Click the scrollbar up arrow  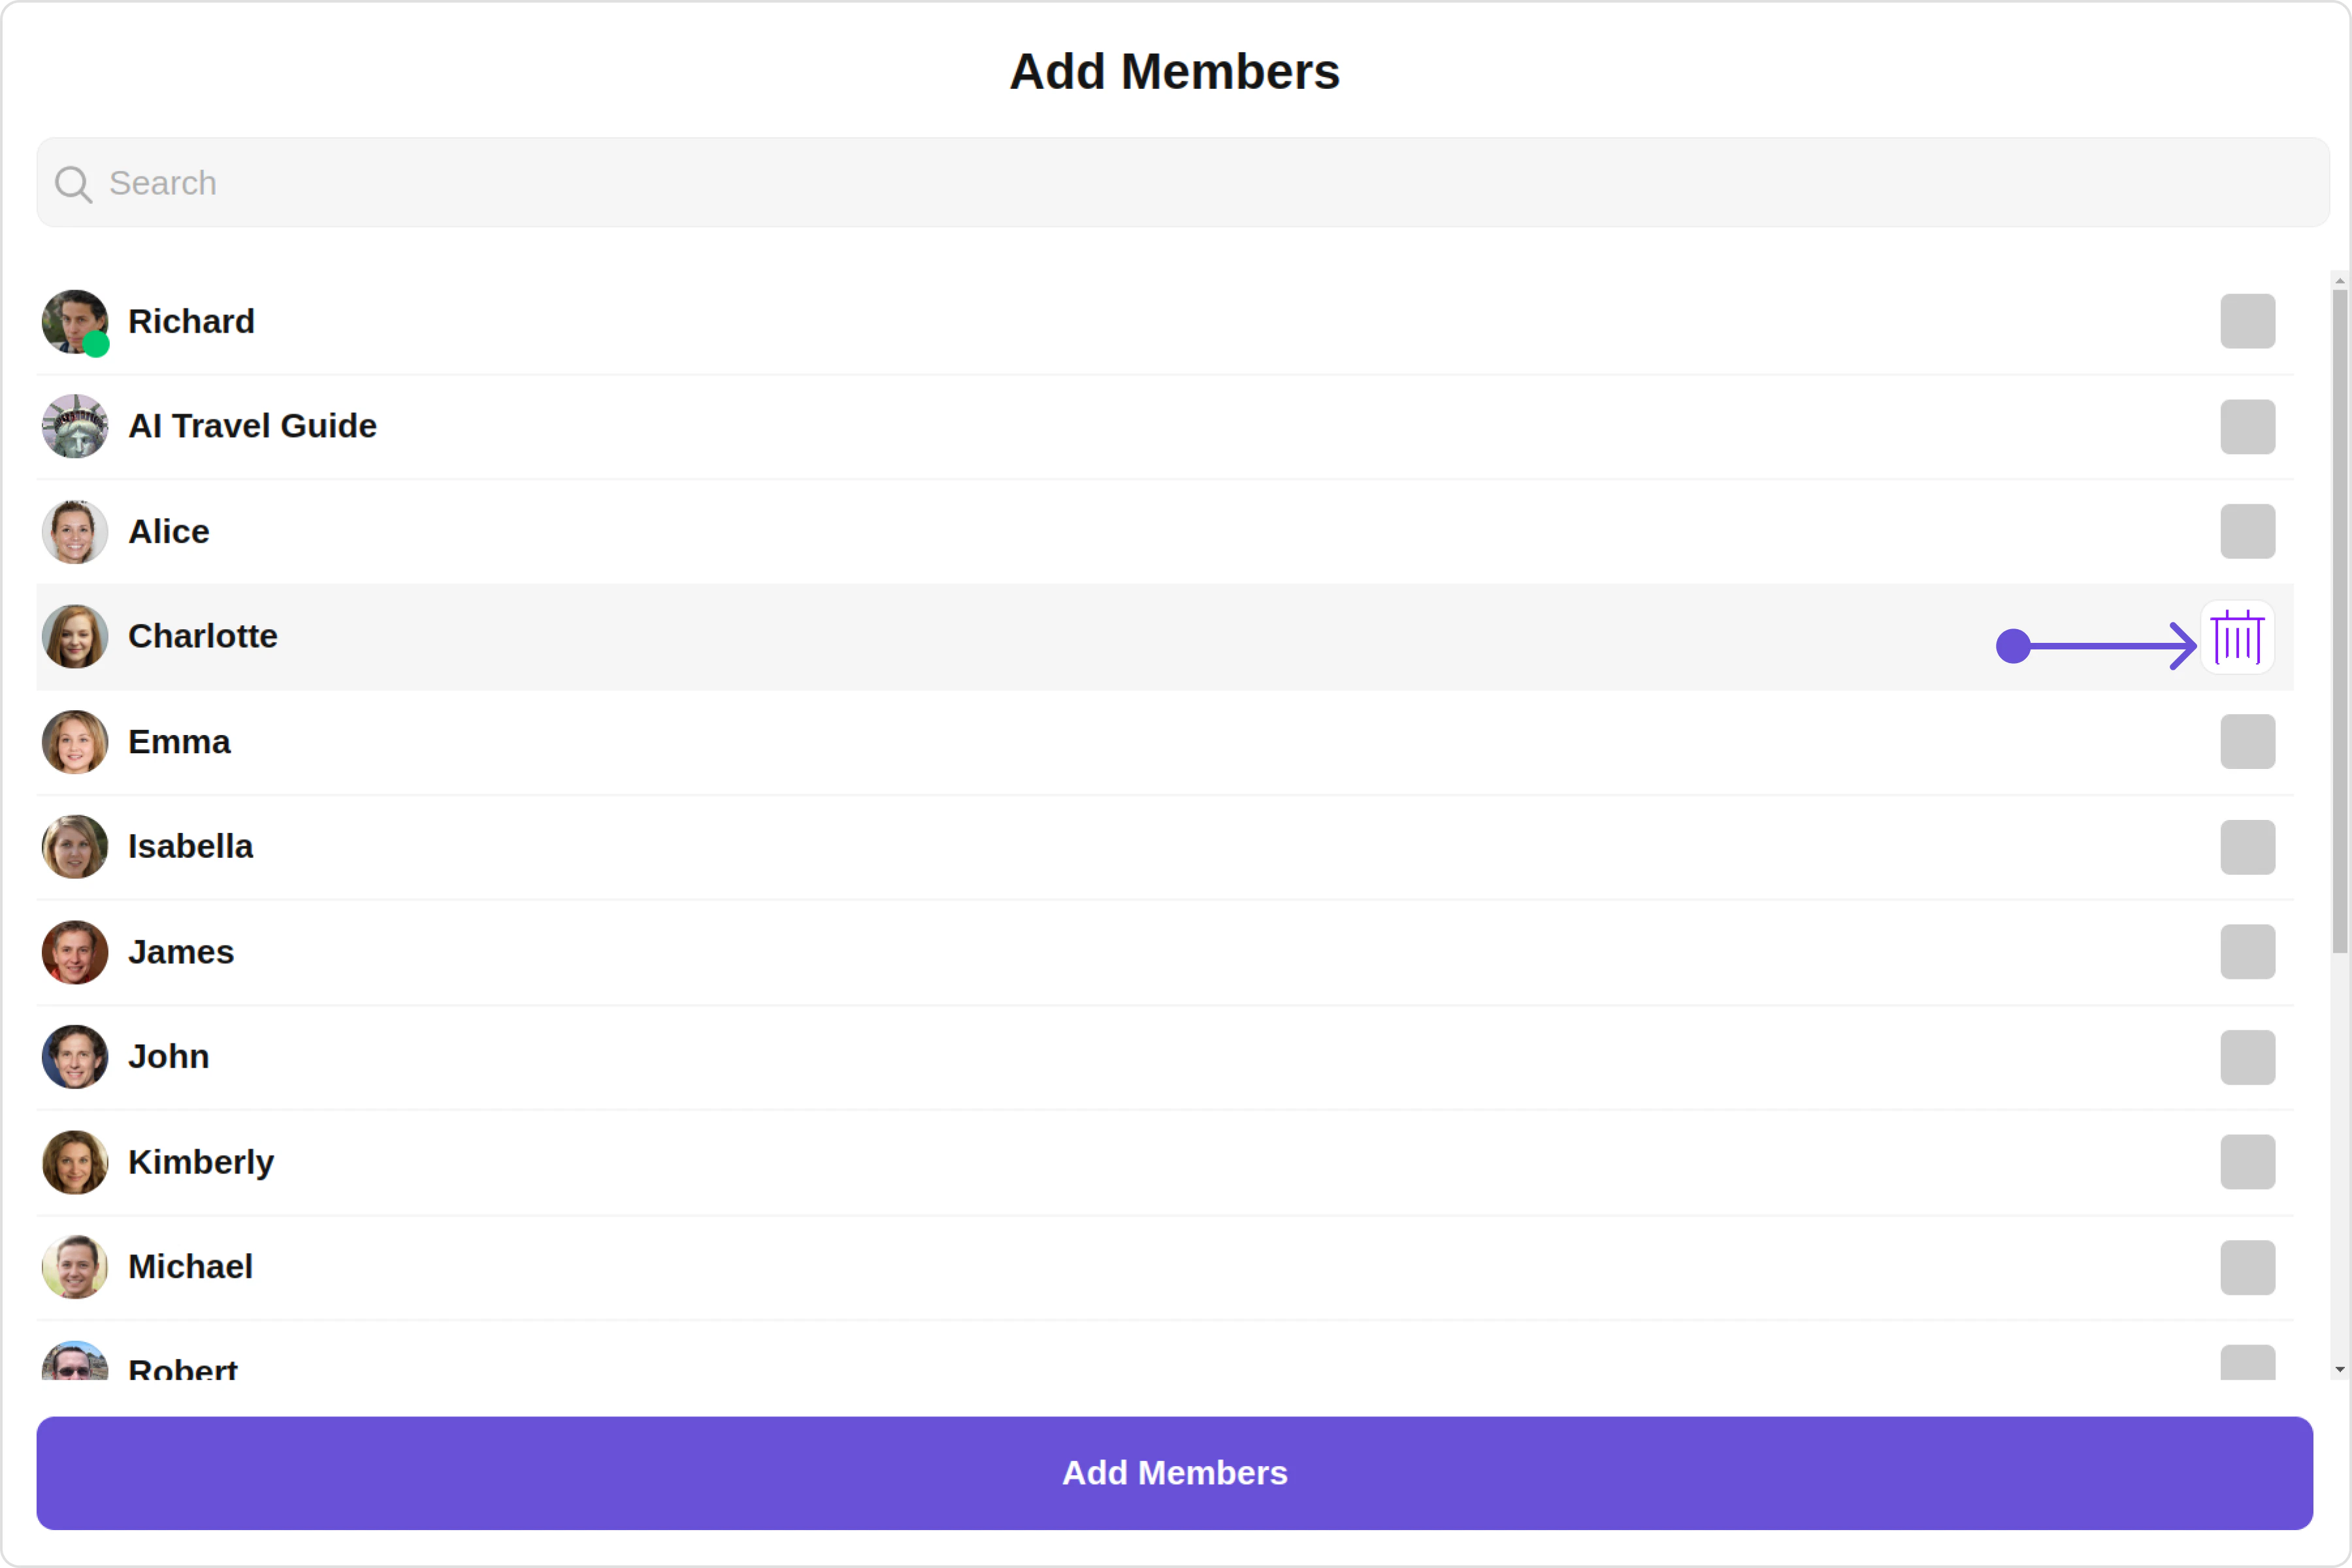pyautogui.click(x=2339, y=281)
